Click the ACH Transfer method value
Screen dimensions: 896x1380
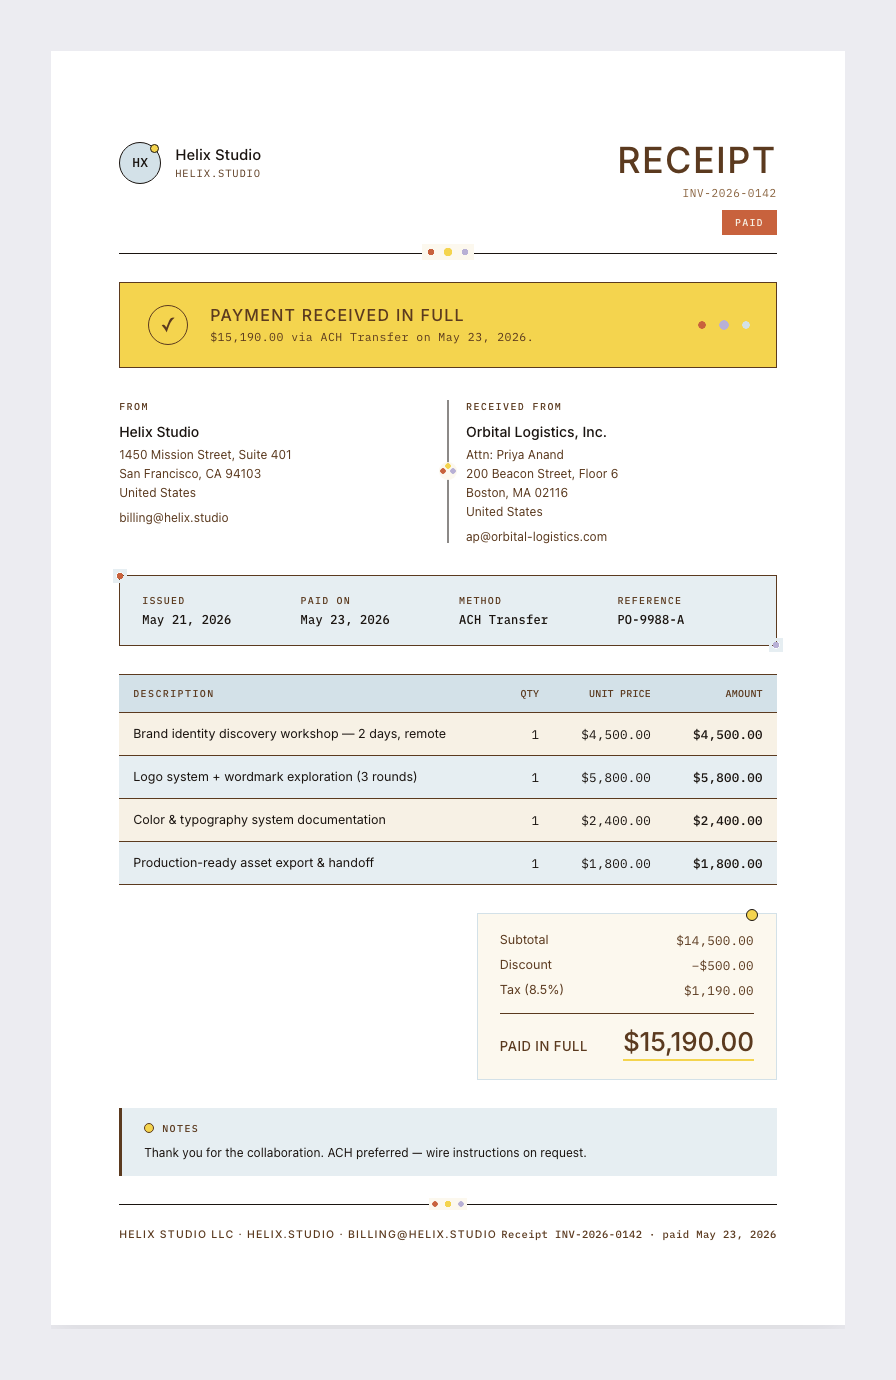(504, 620)
